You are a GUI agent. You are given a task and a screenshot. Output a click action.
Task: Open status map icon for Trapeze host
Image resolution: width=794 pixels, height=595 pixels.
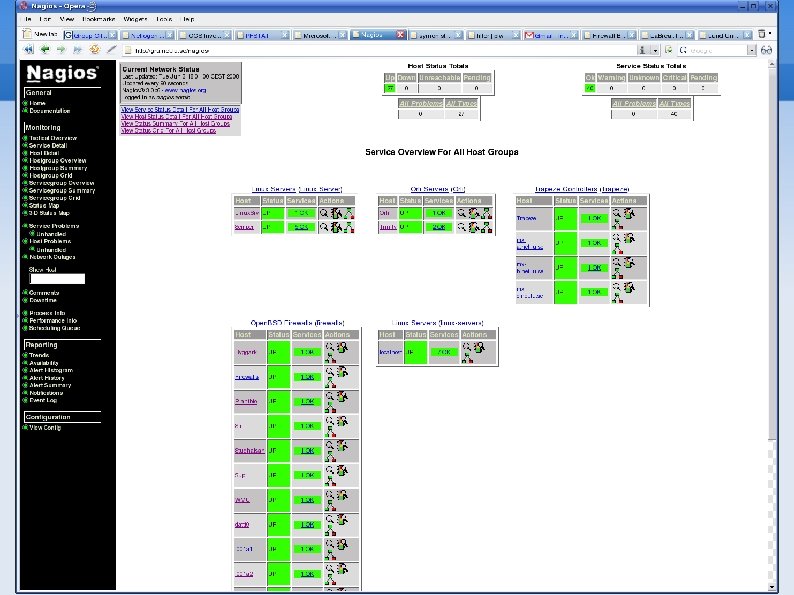617,223
